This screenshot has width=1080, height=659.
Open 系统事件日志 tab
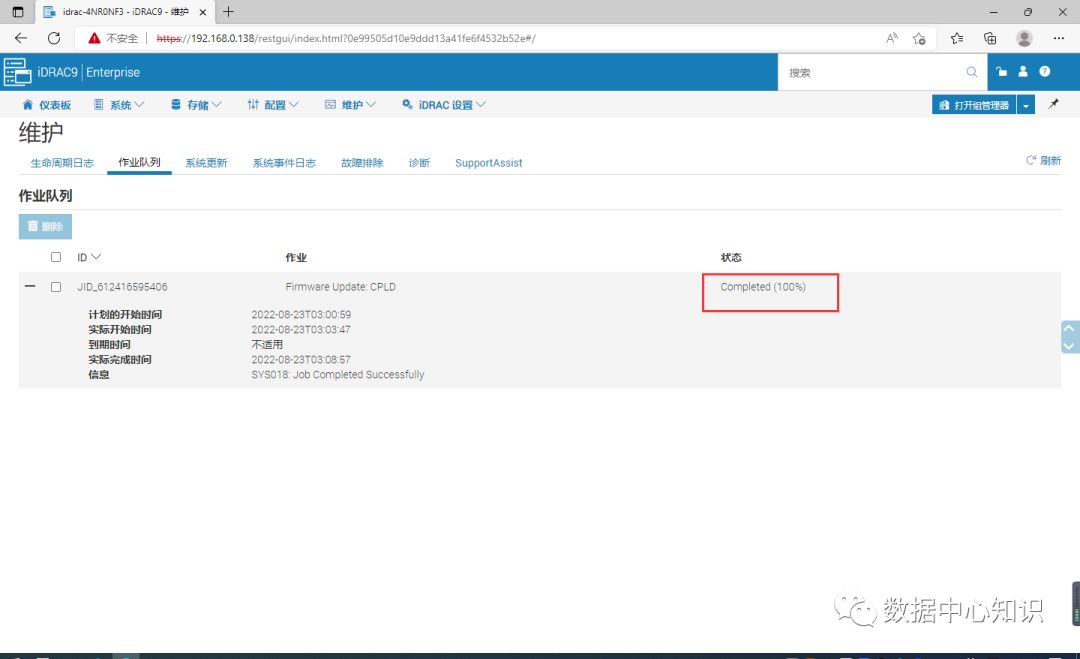coord(284,163)
